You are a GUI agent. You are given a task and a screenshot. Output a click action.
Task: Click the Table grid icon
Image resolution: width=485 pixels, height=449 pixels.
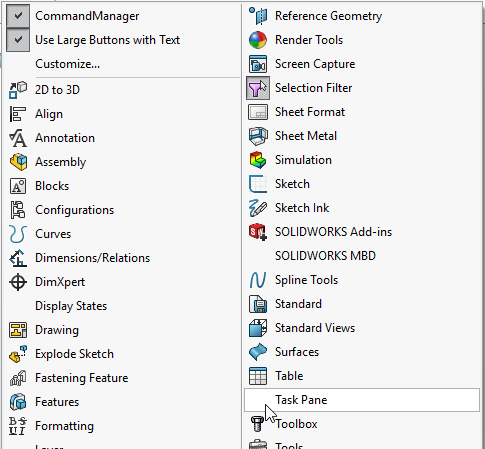coord(258,376)
